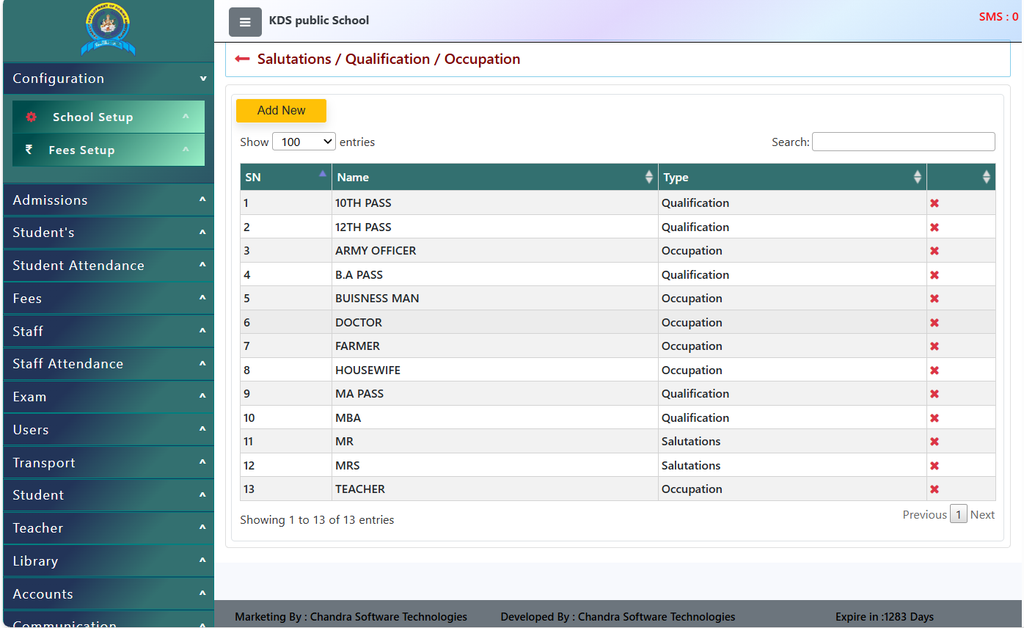The height and width of the screenshot is (628, 1024).
Task: Delete the DOCTOR row
Action: [x=934, y=322]
